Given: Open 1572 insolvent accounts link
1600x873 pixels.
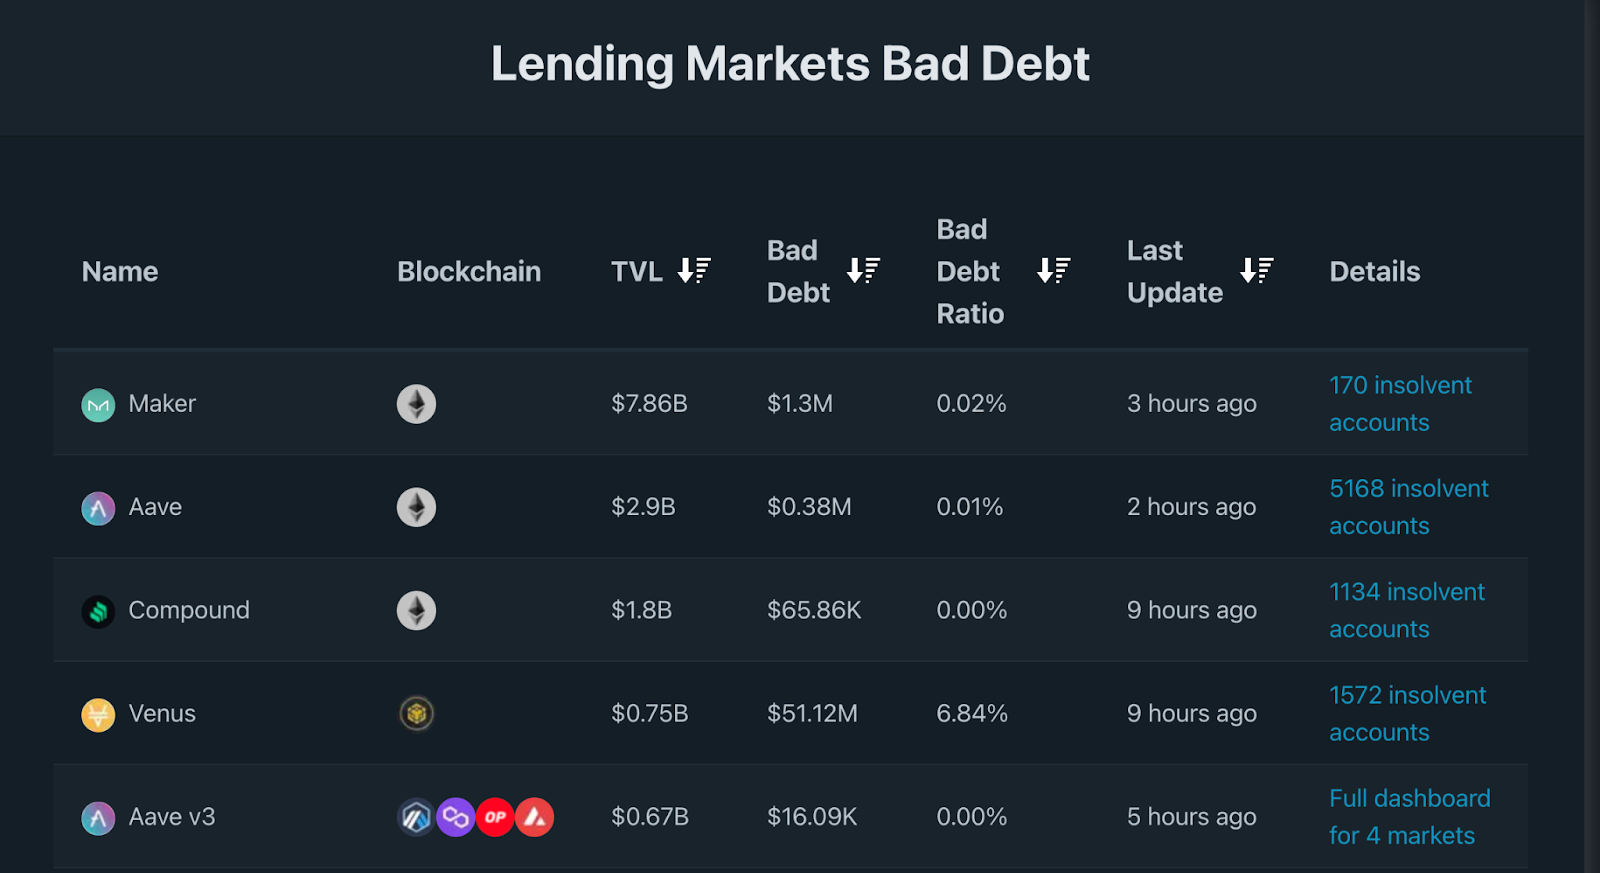Looking at the screenshot, I should click(1407, 713).
